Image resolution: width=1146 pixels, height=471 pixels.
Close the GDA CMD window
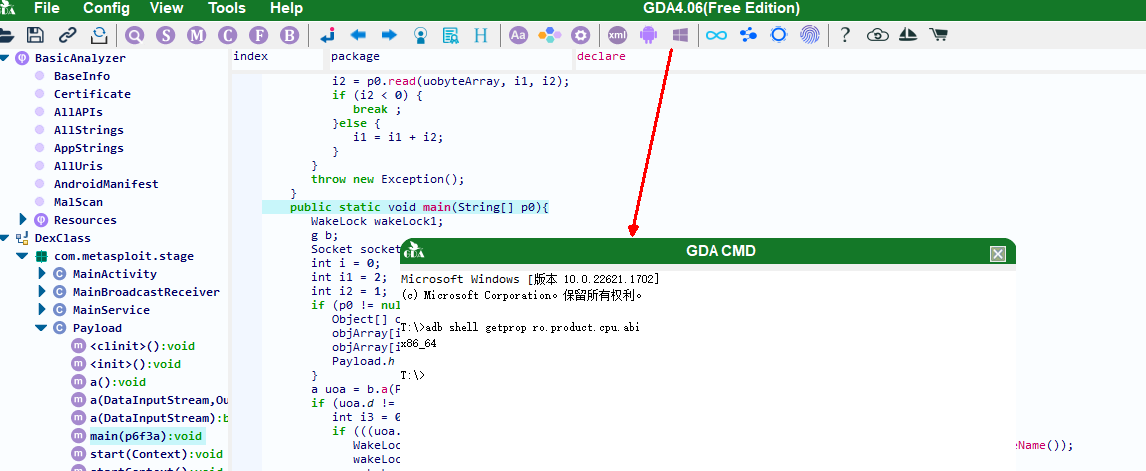[998, 253]
